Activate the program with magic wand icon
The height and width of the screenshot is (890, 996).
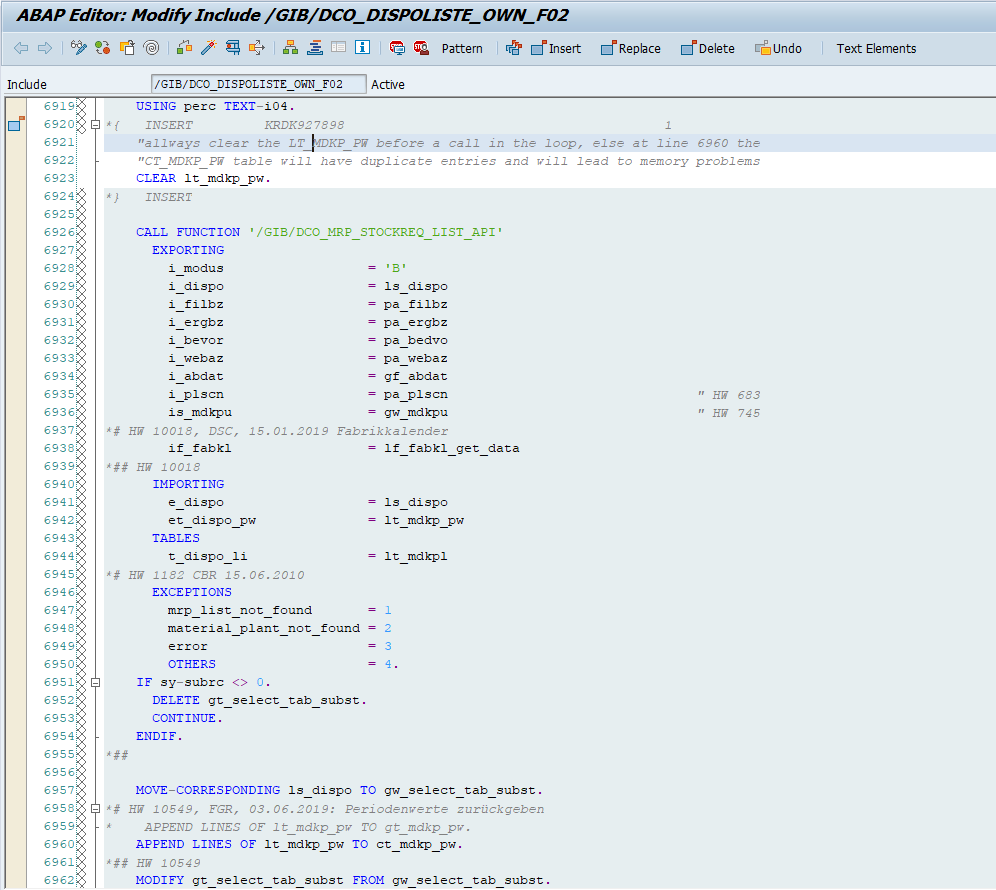tap(208, 48)
